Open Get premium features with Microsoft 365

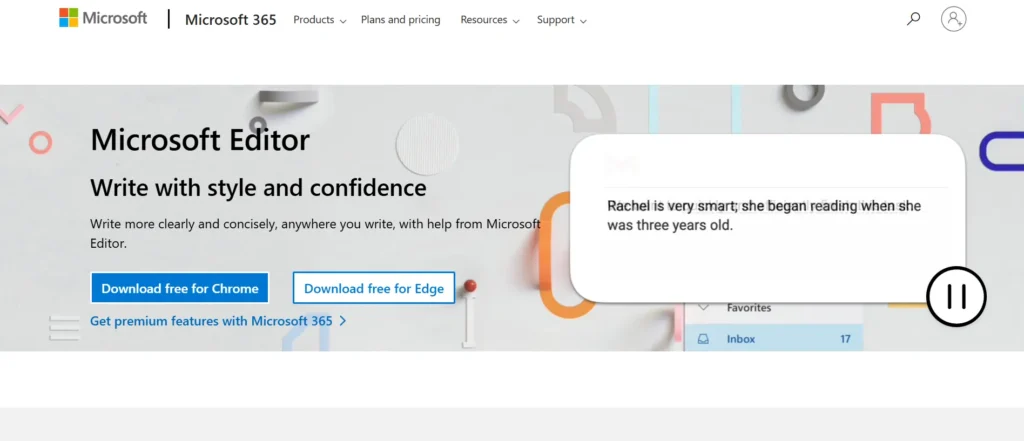pos(218,321)
